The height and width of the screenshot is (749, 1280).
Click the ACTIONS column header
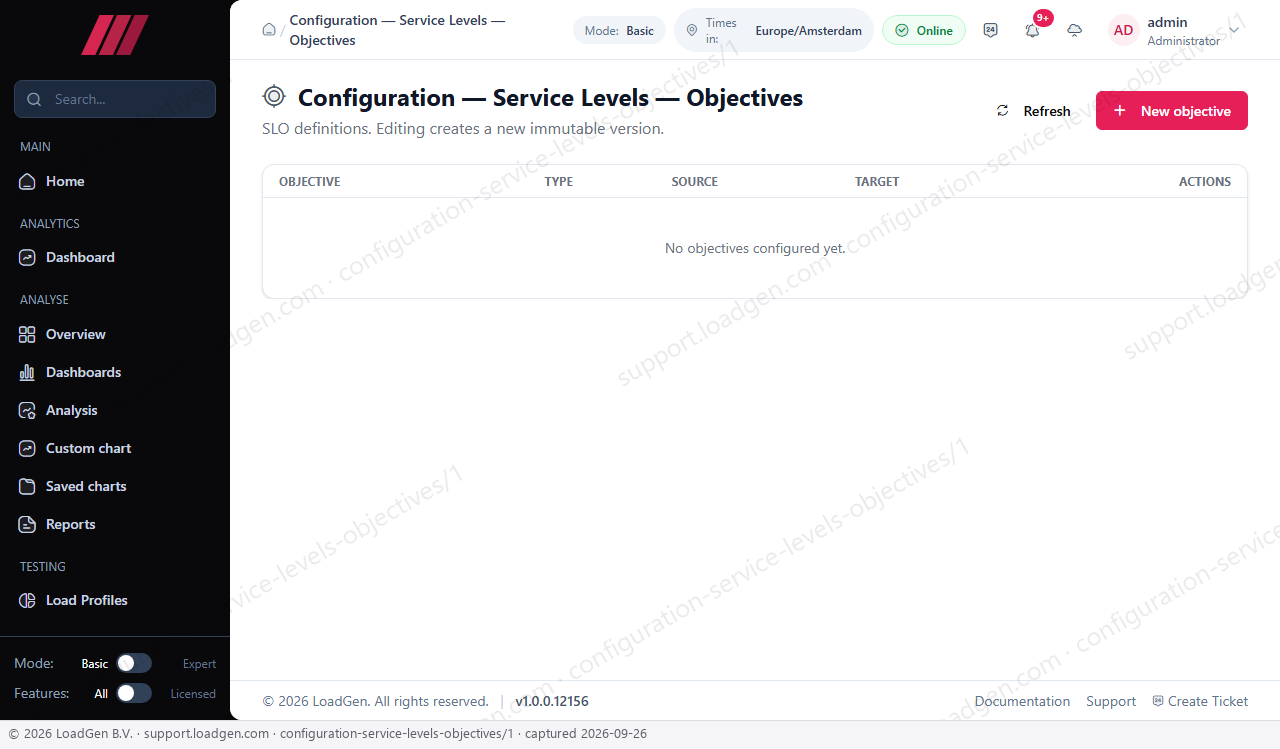pos(1205,182)
